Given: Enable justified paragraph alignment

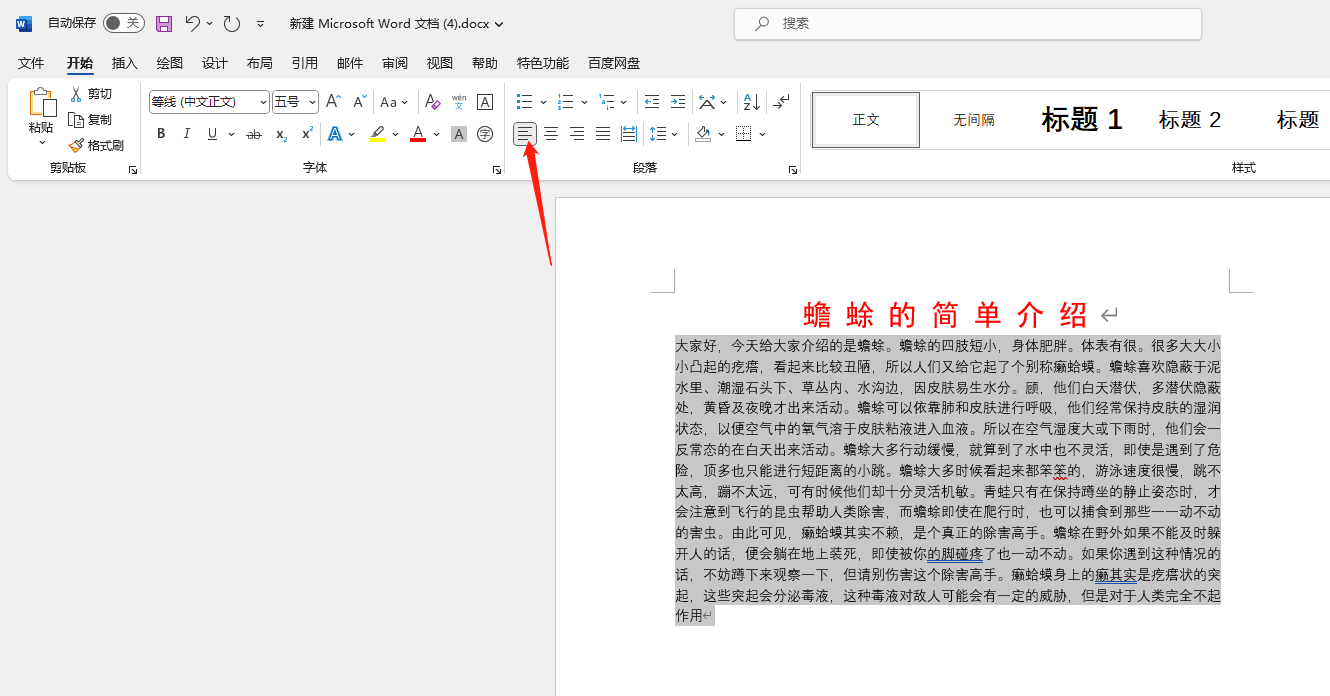Looking at the screenshot, I should tap(602, 133).
